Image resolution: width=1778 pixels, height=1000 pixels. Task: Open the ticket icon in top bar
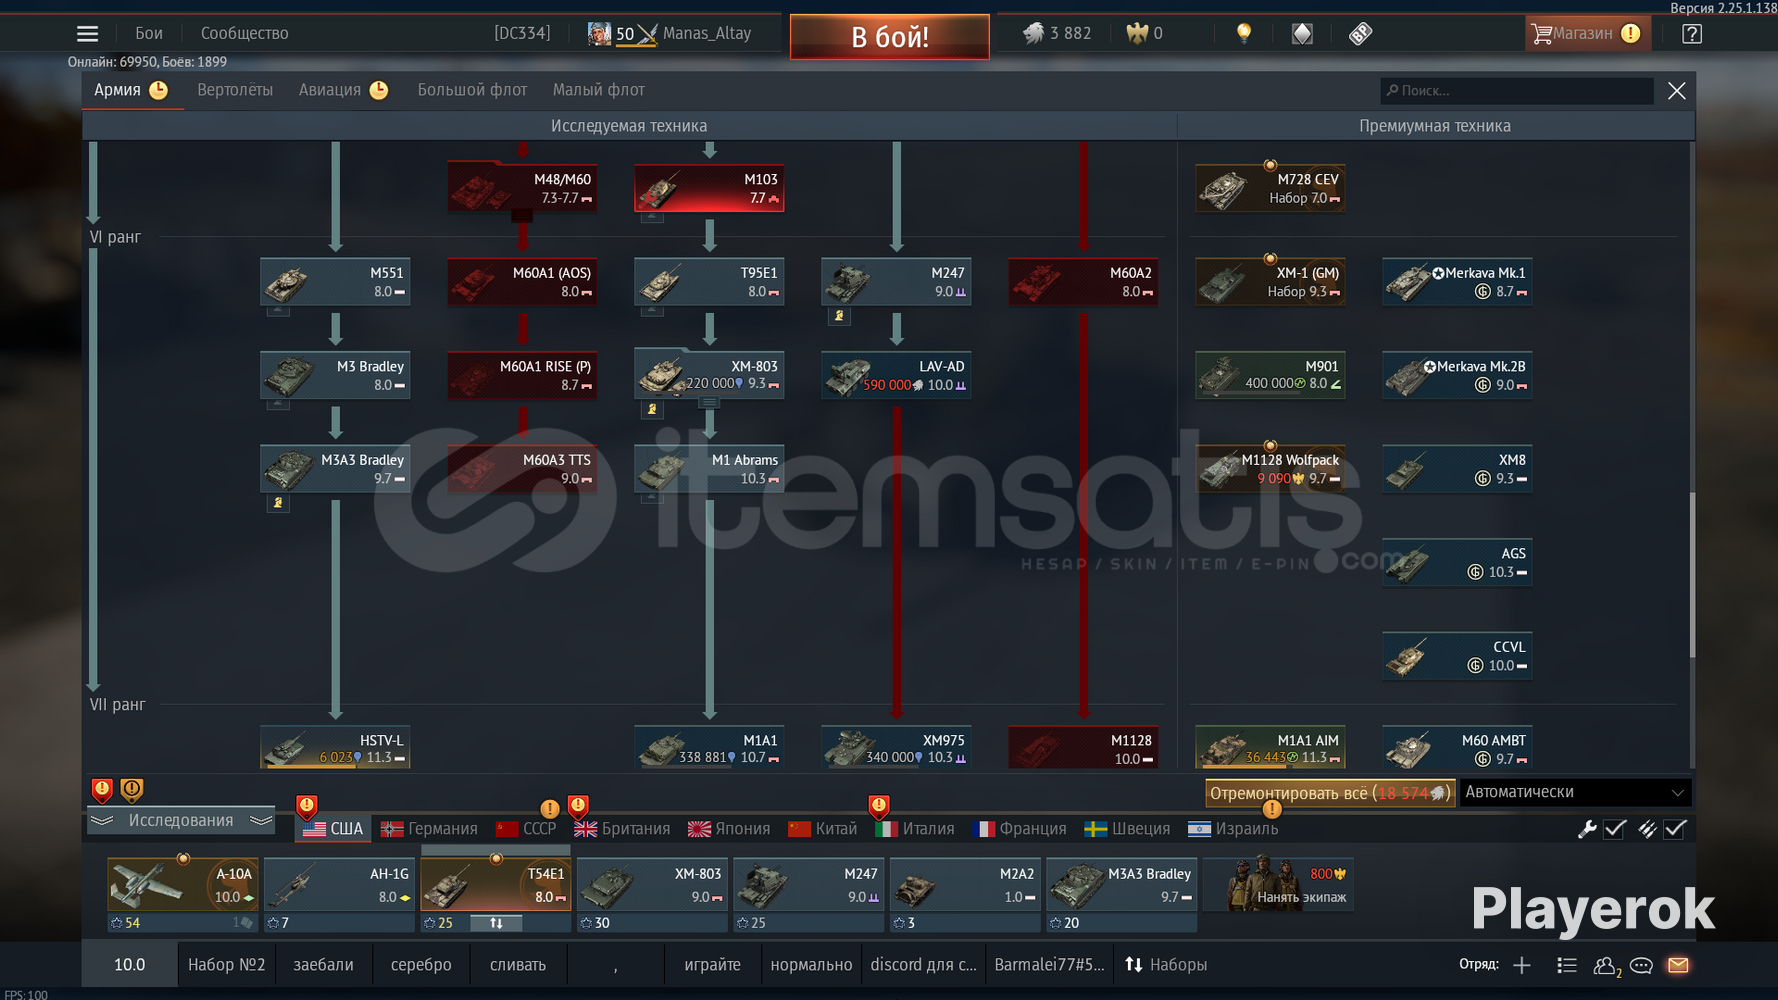[x=1360, y=33]
